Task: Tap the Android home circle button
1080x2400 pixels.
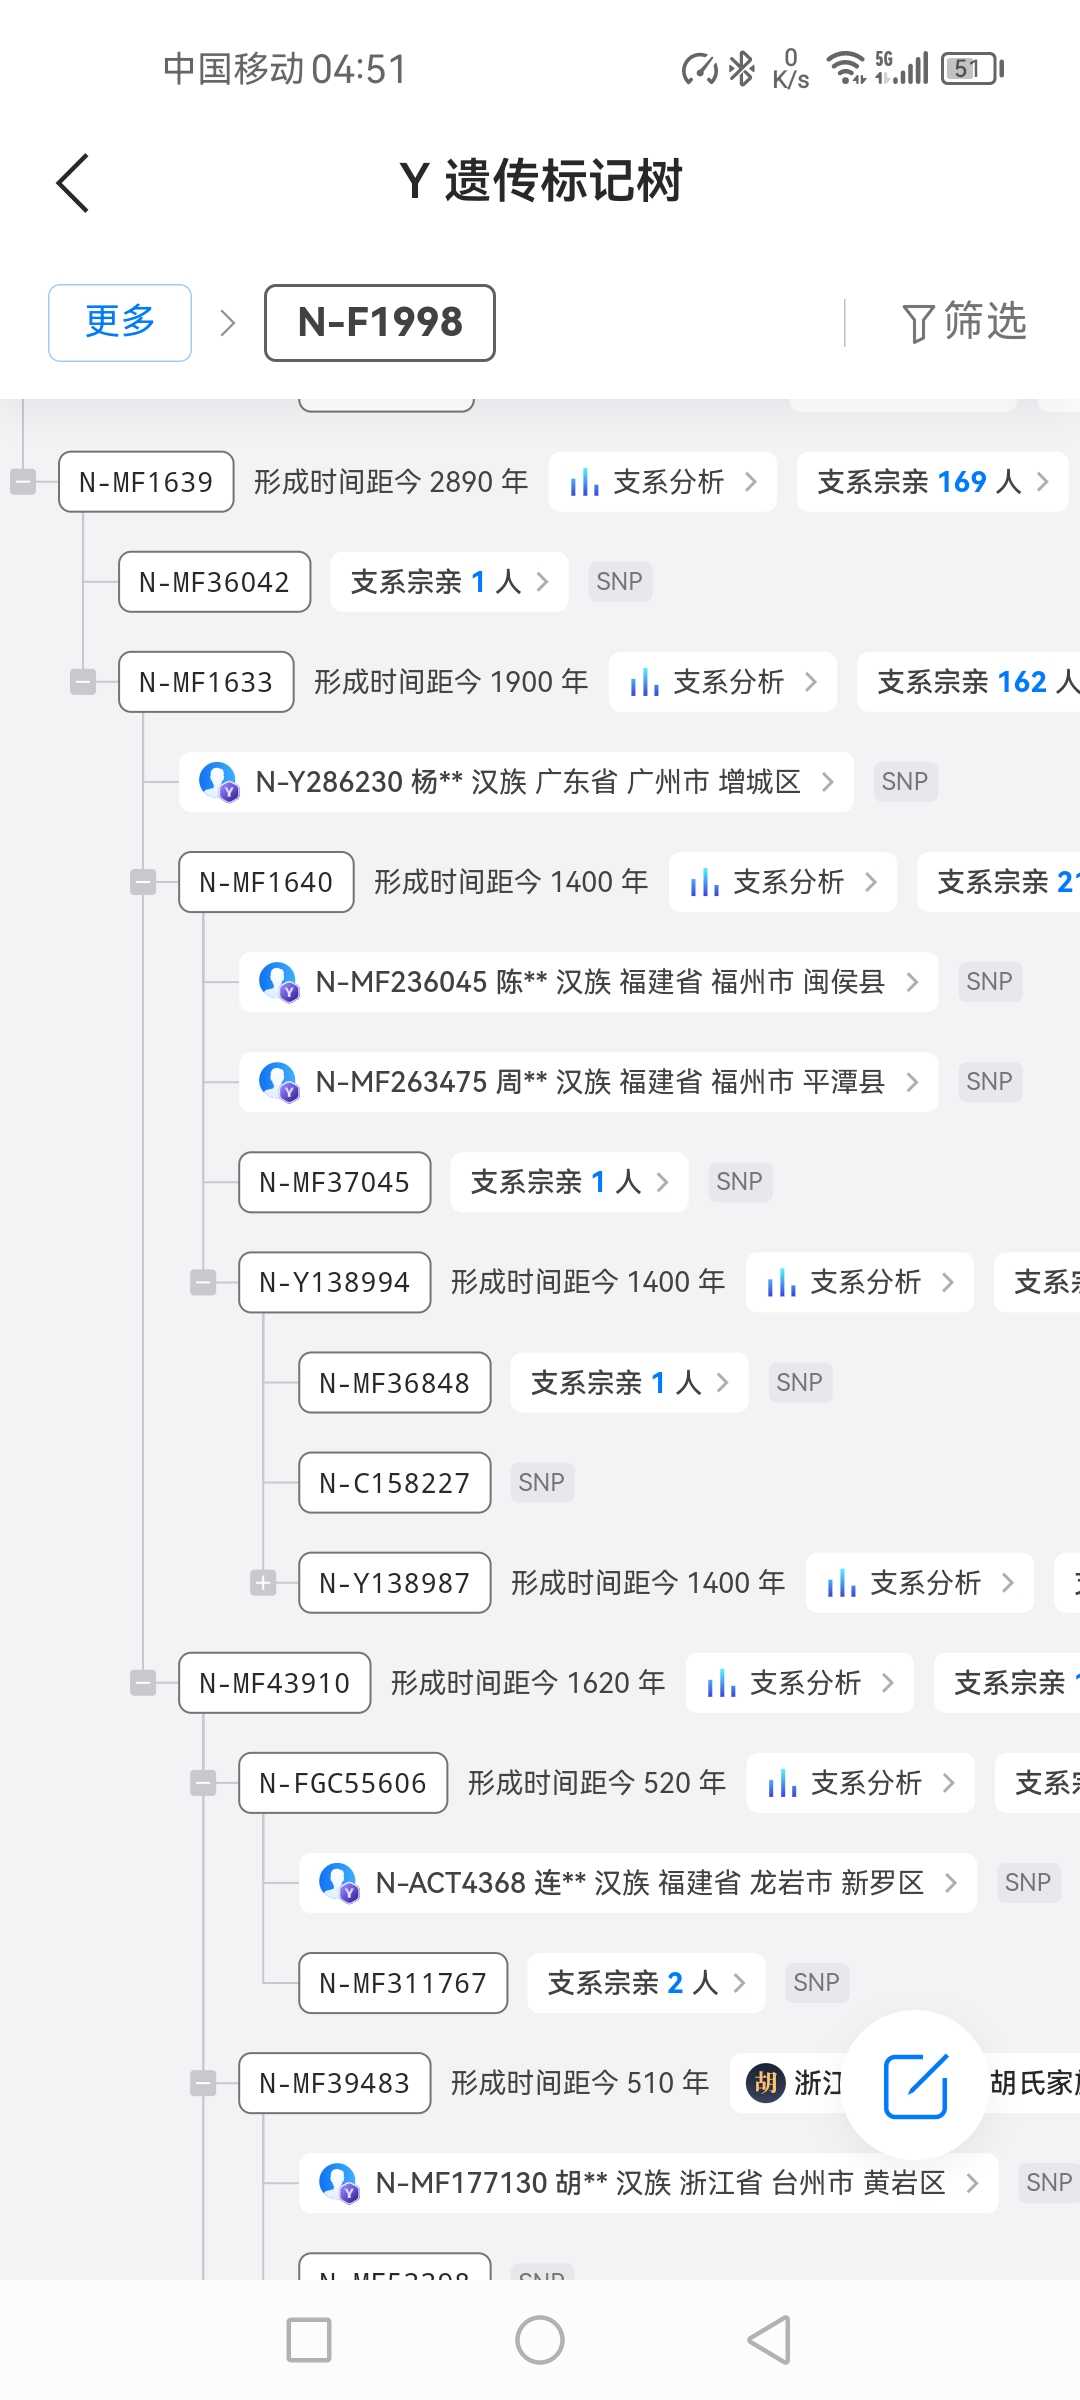Action: 540,2340
